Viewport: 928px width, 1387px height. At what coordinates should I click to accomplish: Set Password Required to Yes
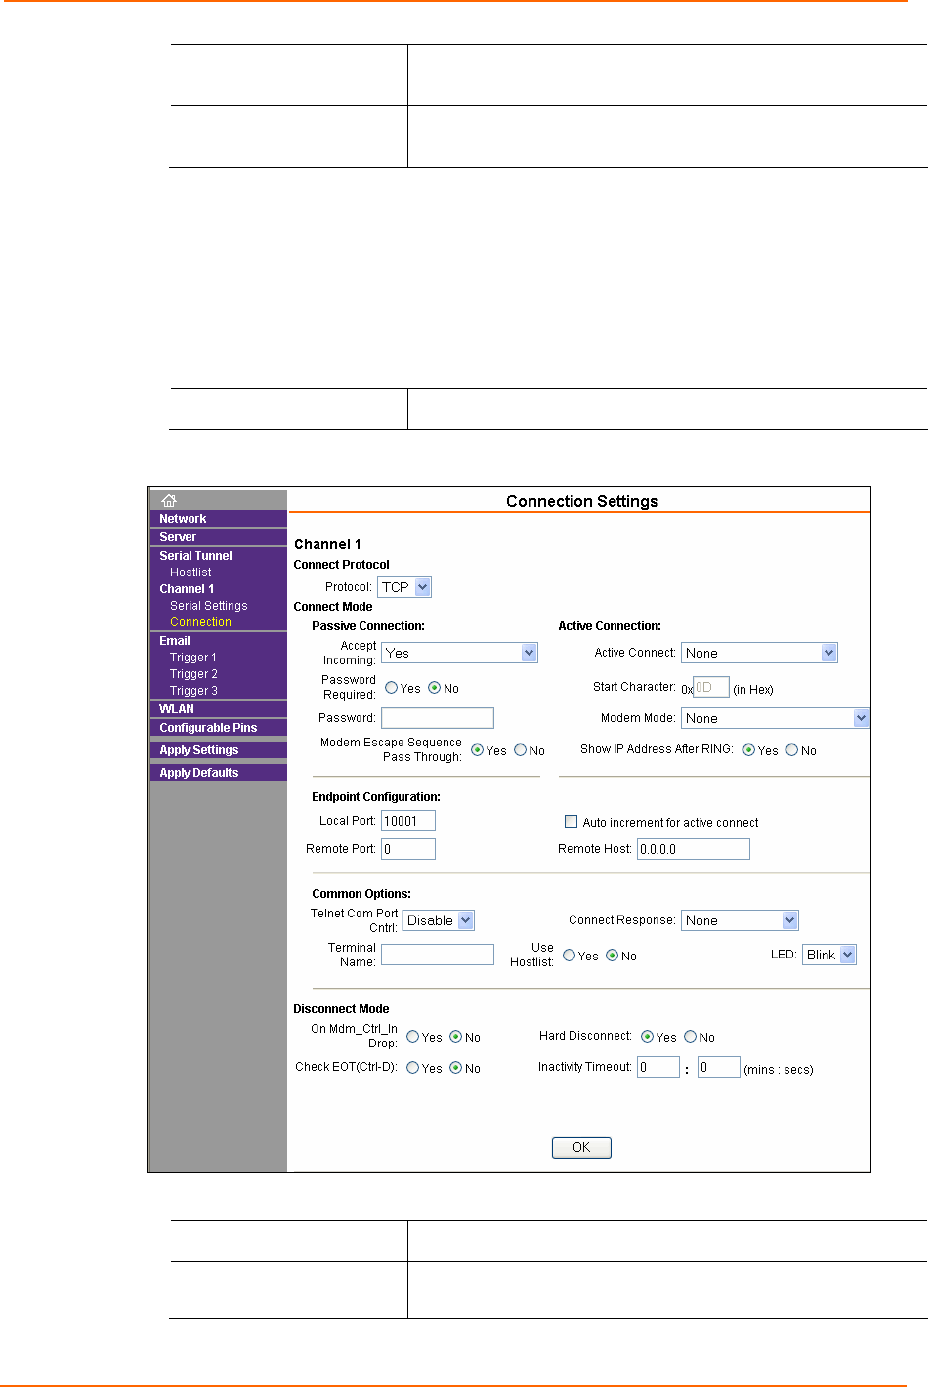pyautogui.click(x=391, y=688)
